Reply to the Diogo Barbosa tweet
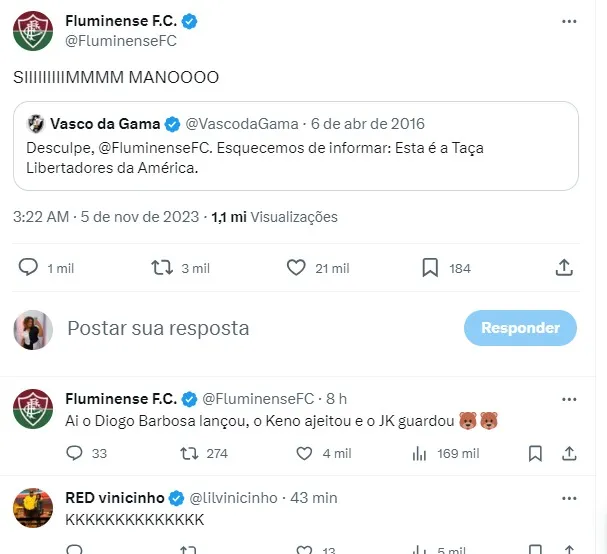The height and width of the screenshot is (554, 607). click(x=73, y=453)
